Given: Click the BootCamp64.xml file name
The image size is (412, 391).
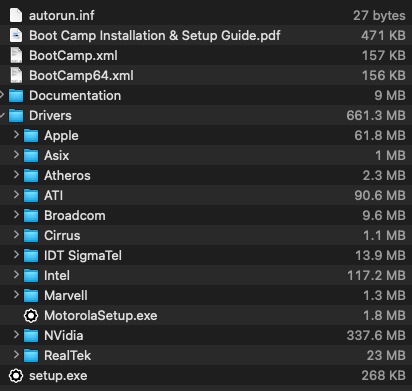Looking at the screenshot, I should click(x=81, y=76).
